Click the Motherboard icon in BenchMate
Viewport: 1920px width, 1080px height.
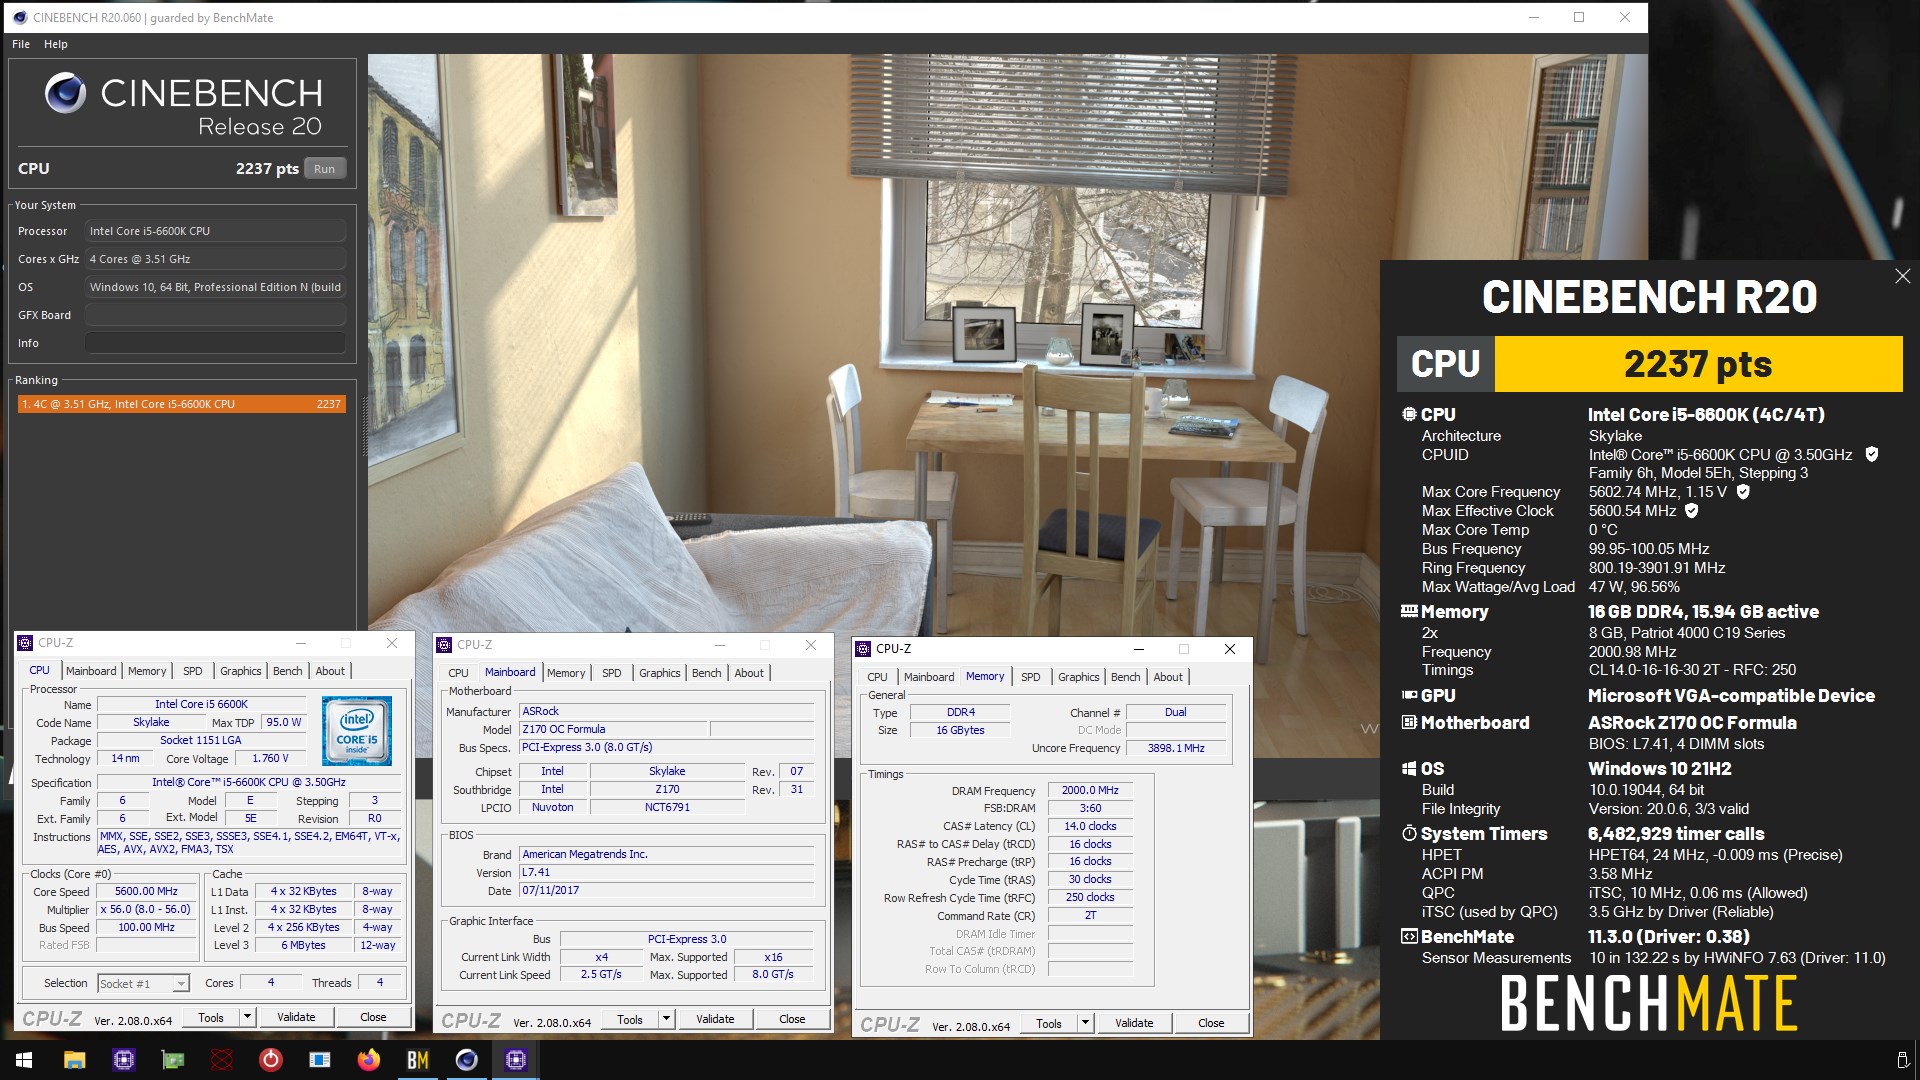pyautogui.click(x=1409, y=722)
